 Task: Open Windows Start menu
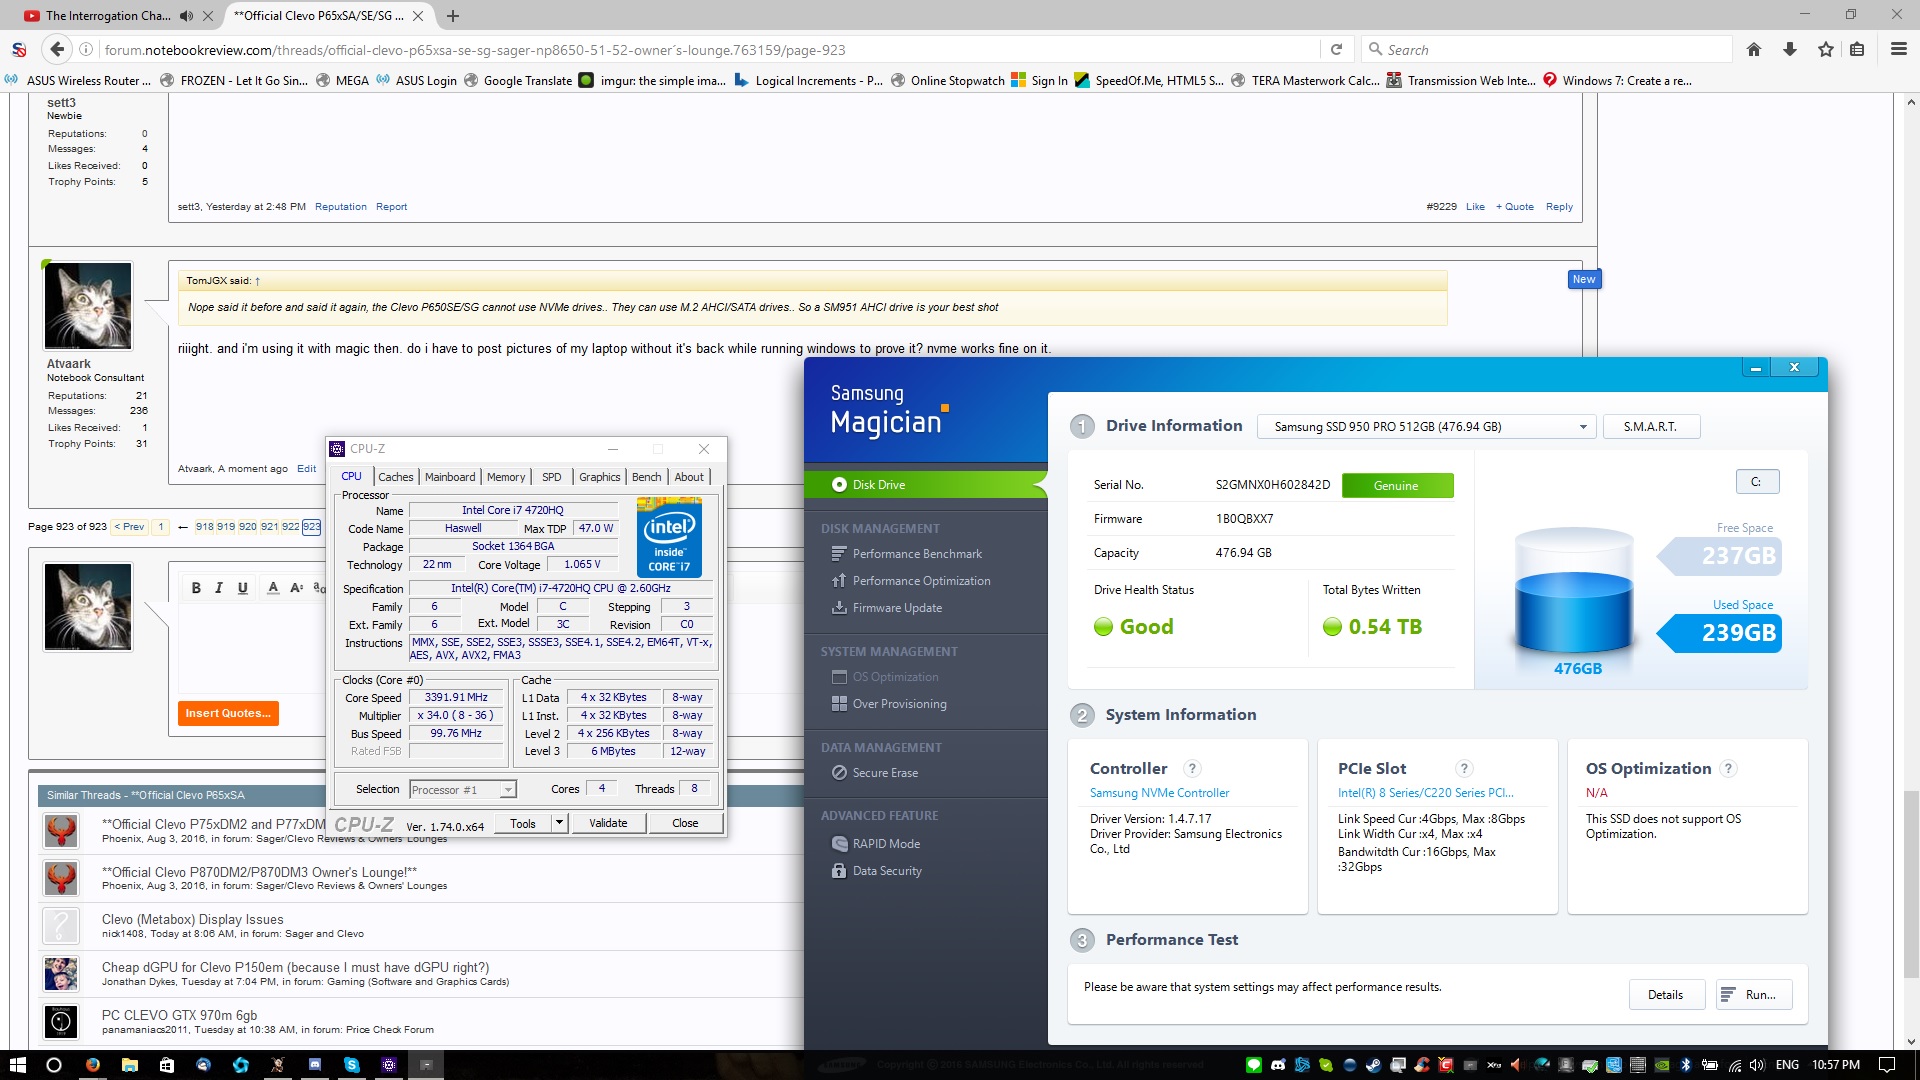point(17,1064)
